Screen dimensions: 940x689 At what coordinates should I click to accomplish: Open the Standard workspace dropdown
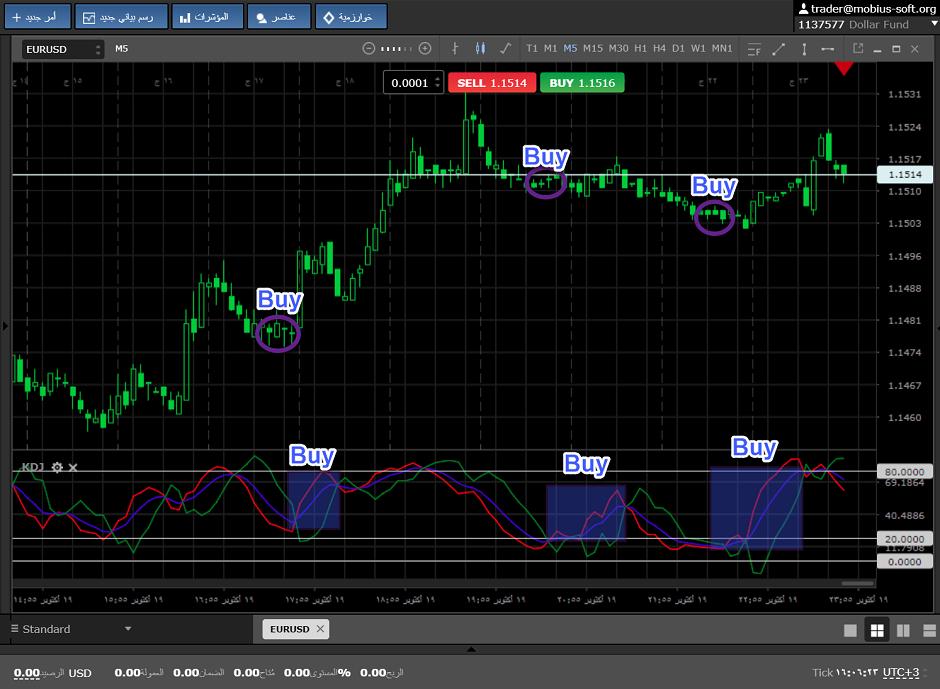coord(71,629)
